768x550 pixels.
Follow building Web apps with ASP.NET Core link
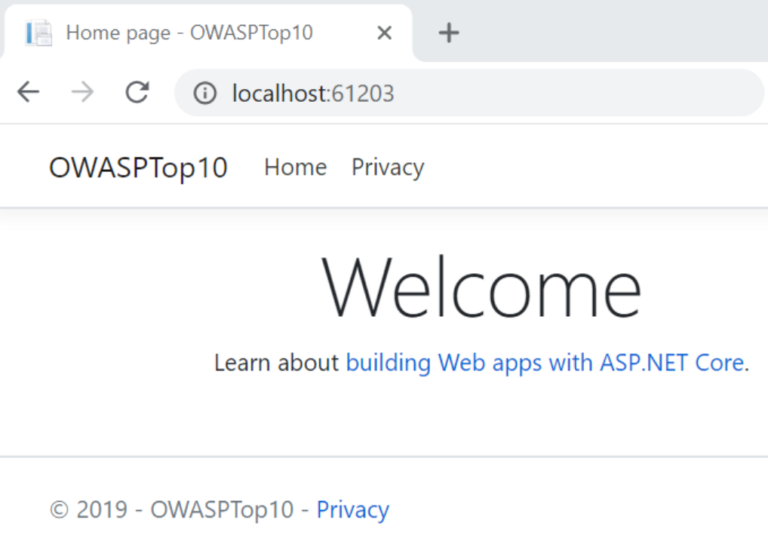pyautogui.click(x=544, y=362)
